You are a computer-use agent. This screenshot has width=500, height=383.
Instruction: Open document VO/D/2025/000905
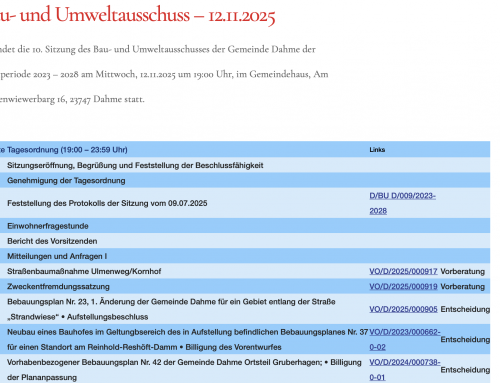(x=403, y=309)
